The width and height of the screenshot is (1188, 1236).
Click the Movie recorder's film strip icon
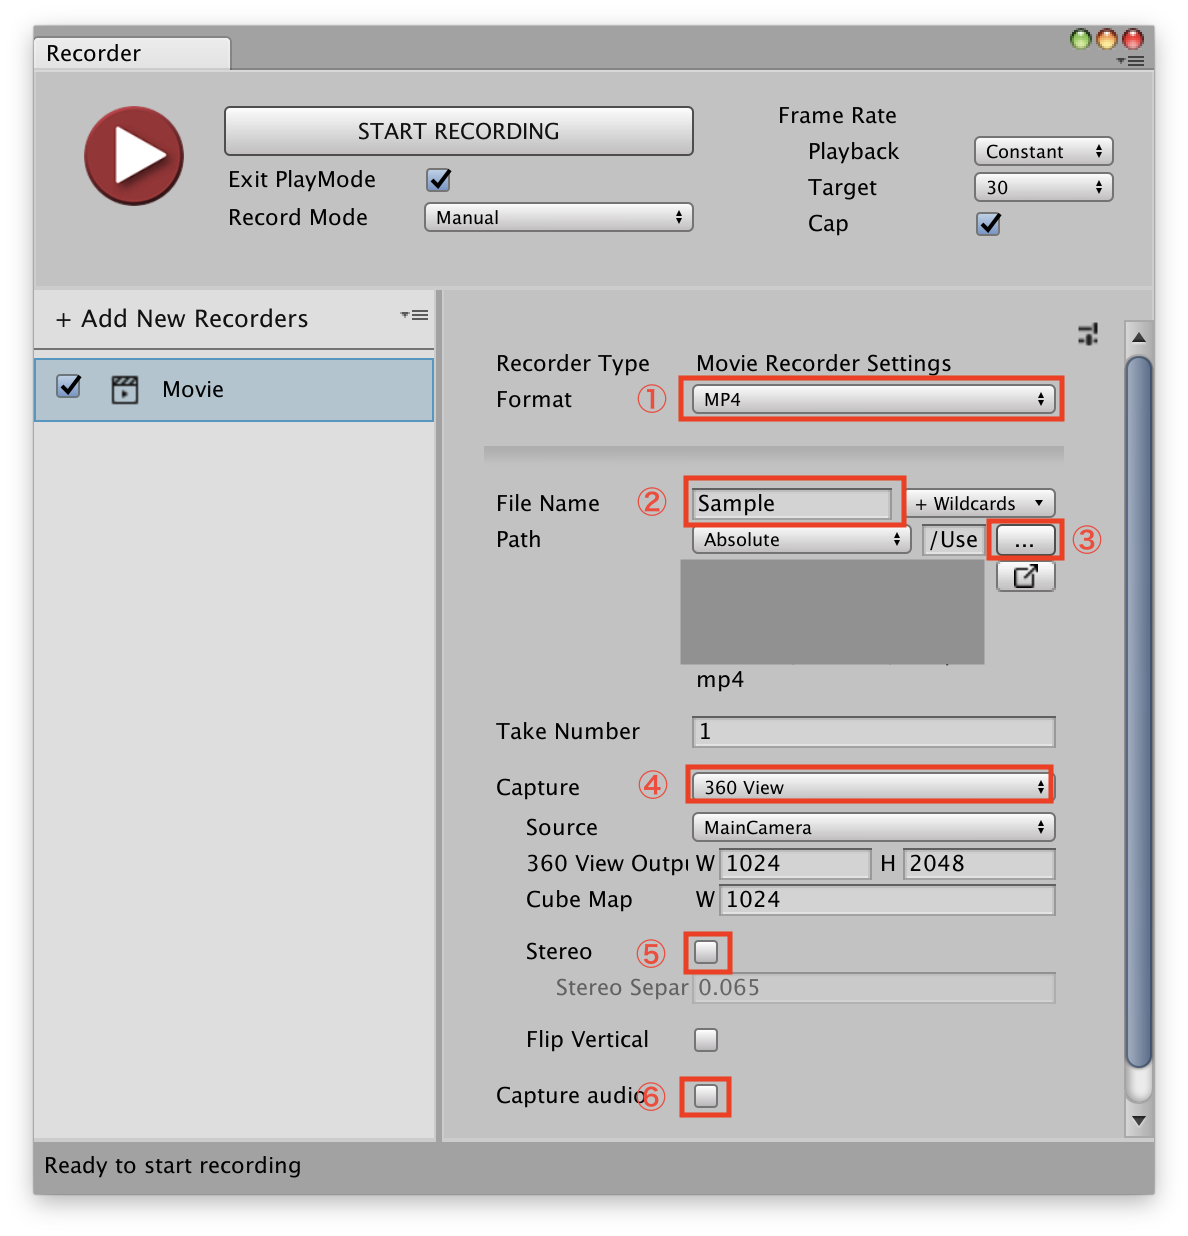click(x=124, y=389)
